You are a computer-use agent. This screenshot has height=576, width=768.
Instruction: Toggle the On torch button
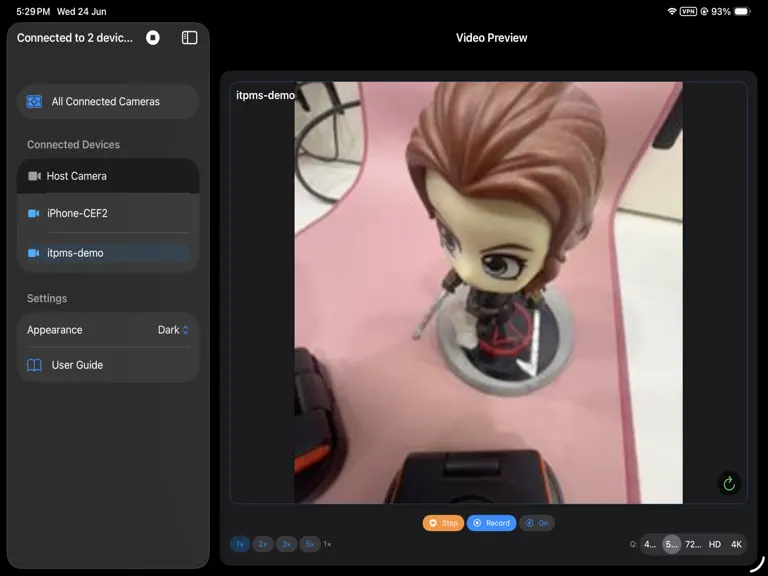click(537, 523)
